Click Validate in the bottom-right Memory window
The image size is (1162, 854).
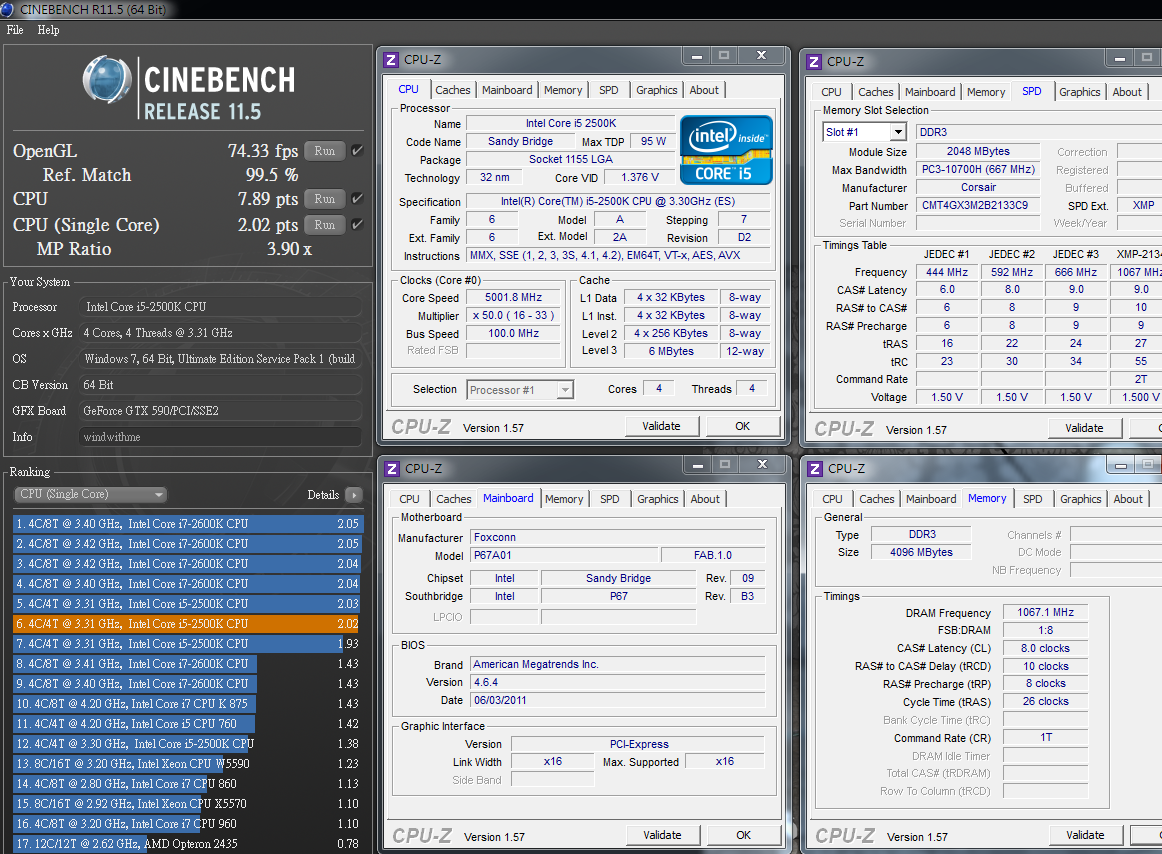coord(1085,835)
